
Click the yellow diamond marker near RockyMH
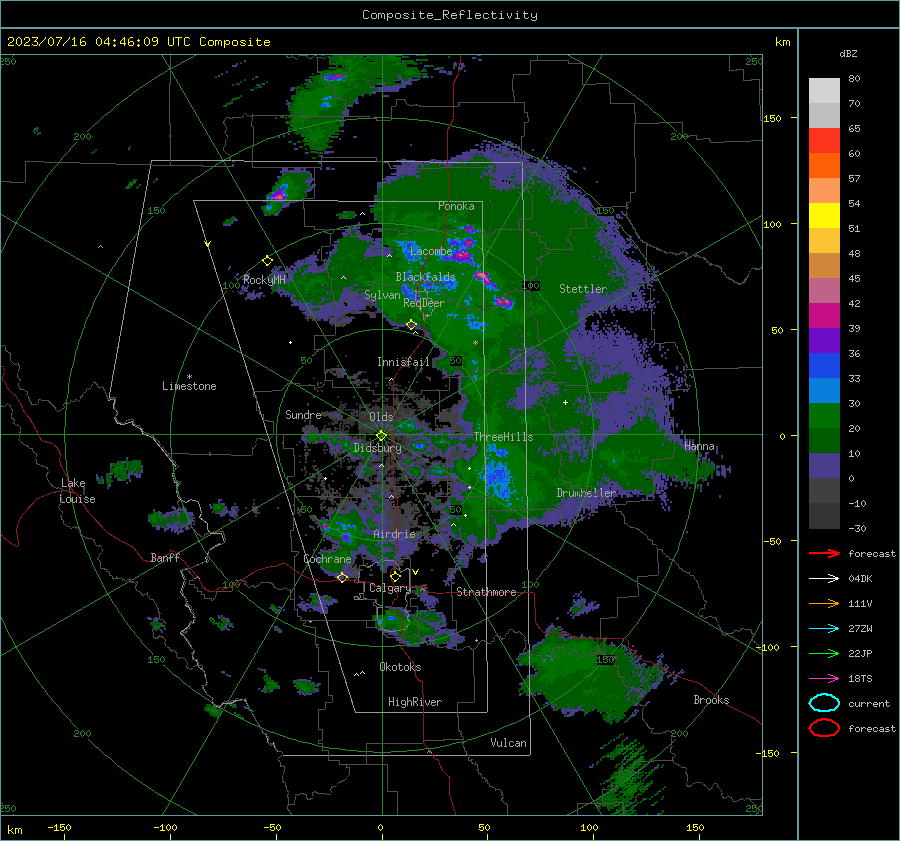pyautogui.click(x=267, y=261)
